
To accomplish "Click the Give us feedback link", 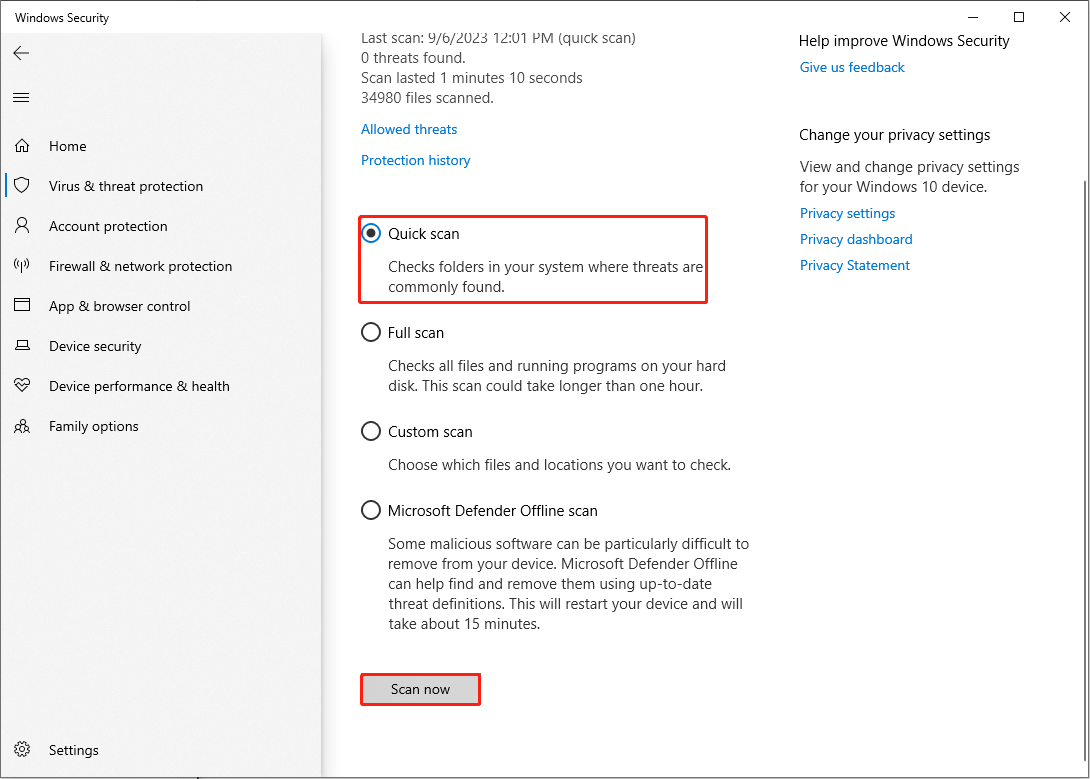I will click(852, 67).
